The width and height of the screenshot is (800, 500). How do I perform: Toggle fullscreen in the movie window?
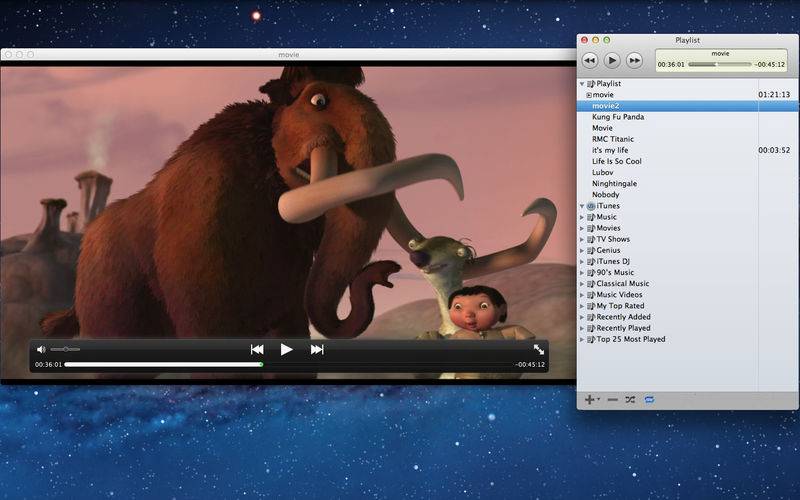pyautogui.click(x=539, y=349)
